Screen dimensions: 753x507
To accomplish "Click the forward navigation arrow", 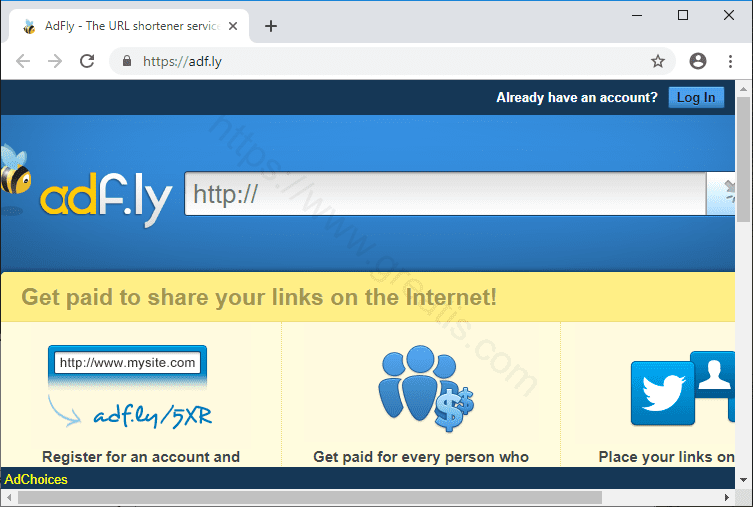I will 55,61.
